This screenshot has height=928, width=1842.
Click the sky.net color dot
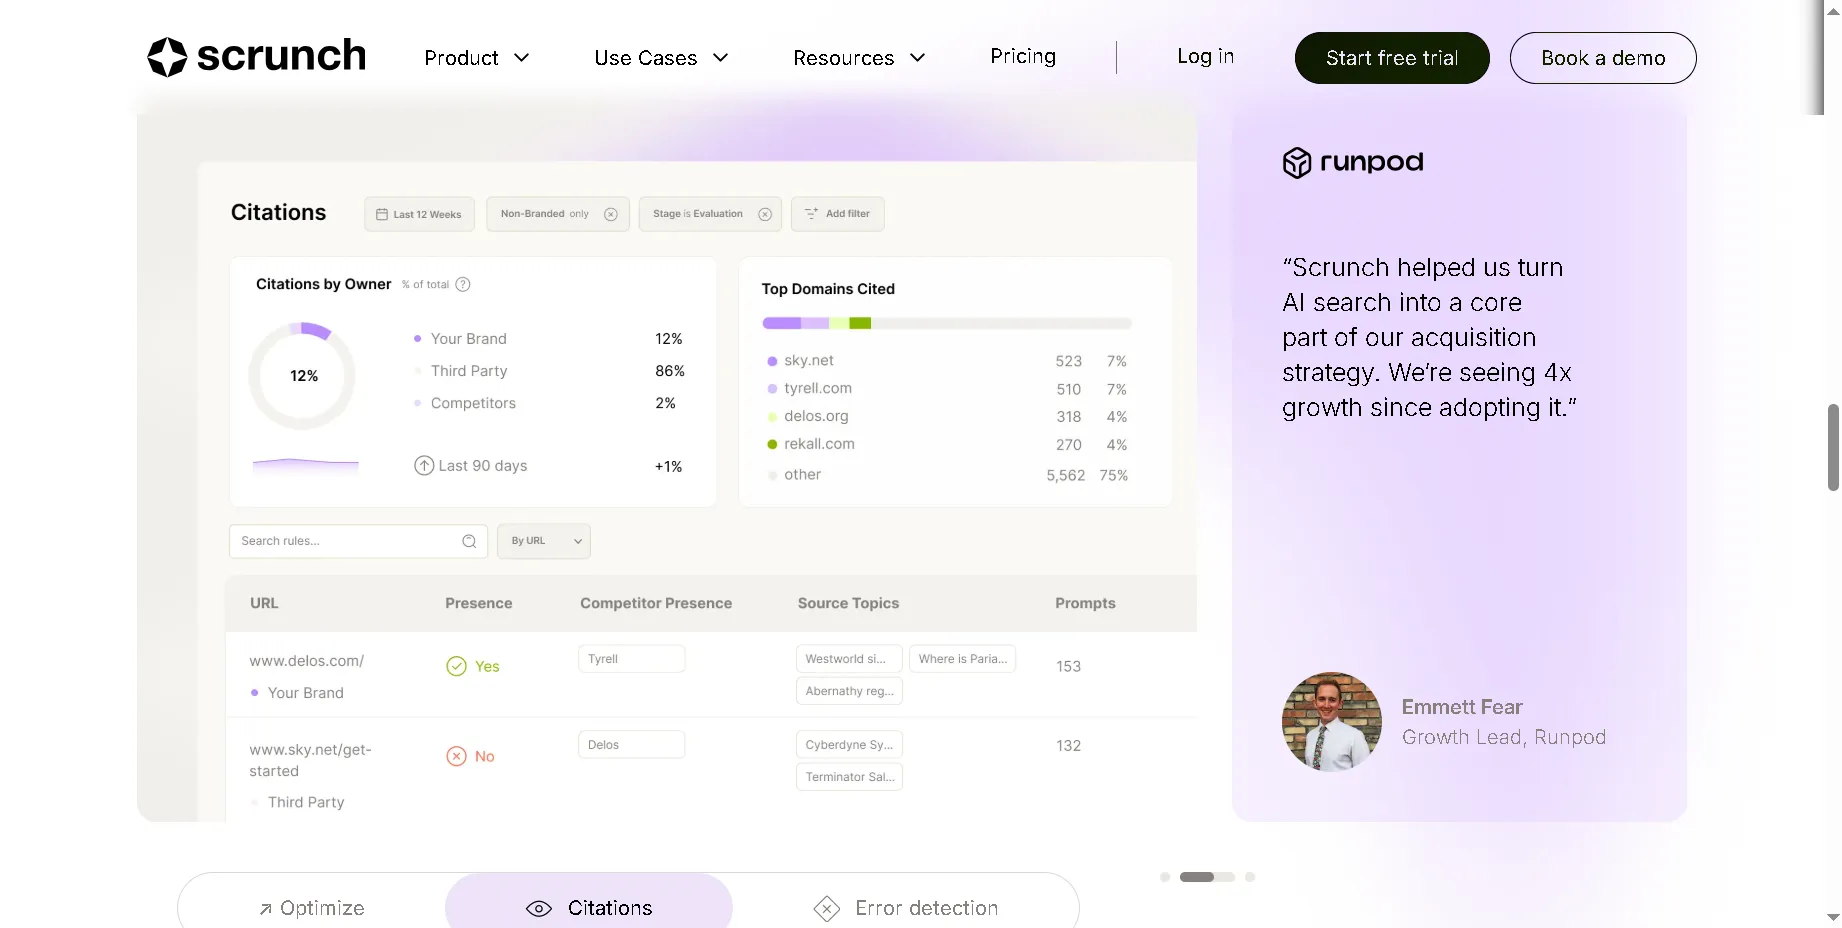772,361
